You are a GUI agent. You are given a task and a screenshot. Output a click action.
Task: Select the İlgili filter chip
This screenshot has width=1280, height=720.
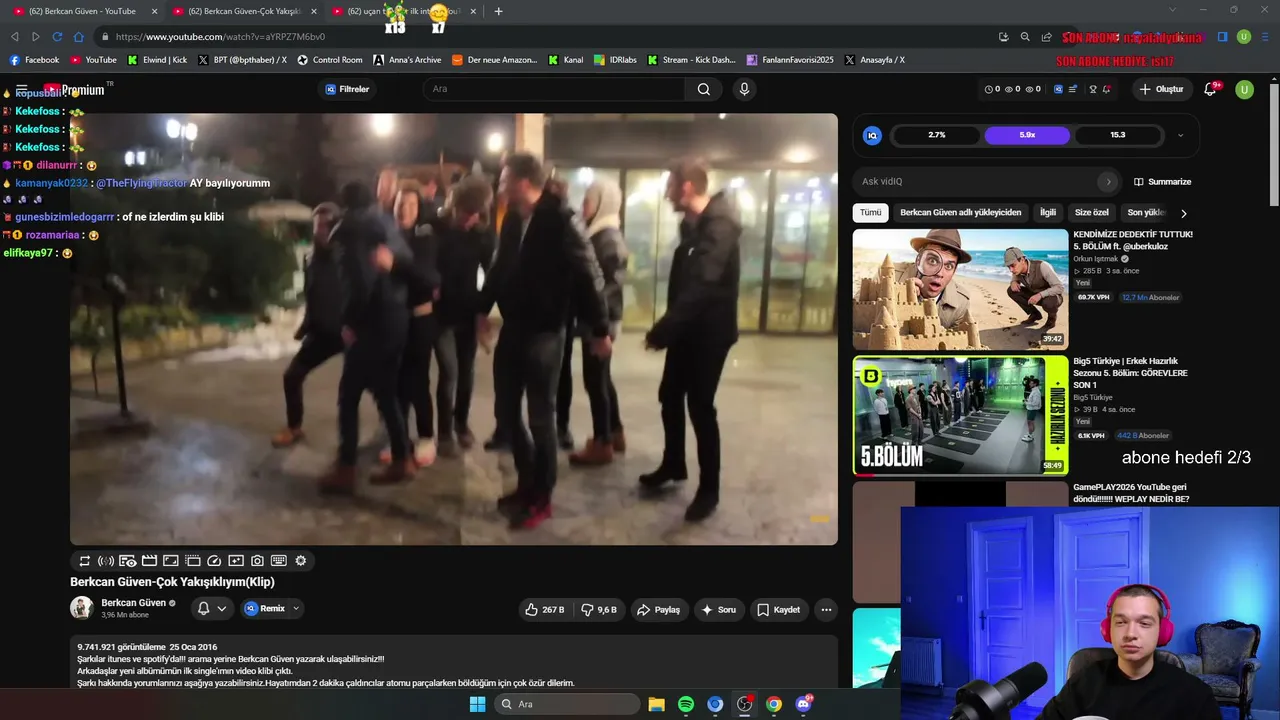click(1048, 213)
